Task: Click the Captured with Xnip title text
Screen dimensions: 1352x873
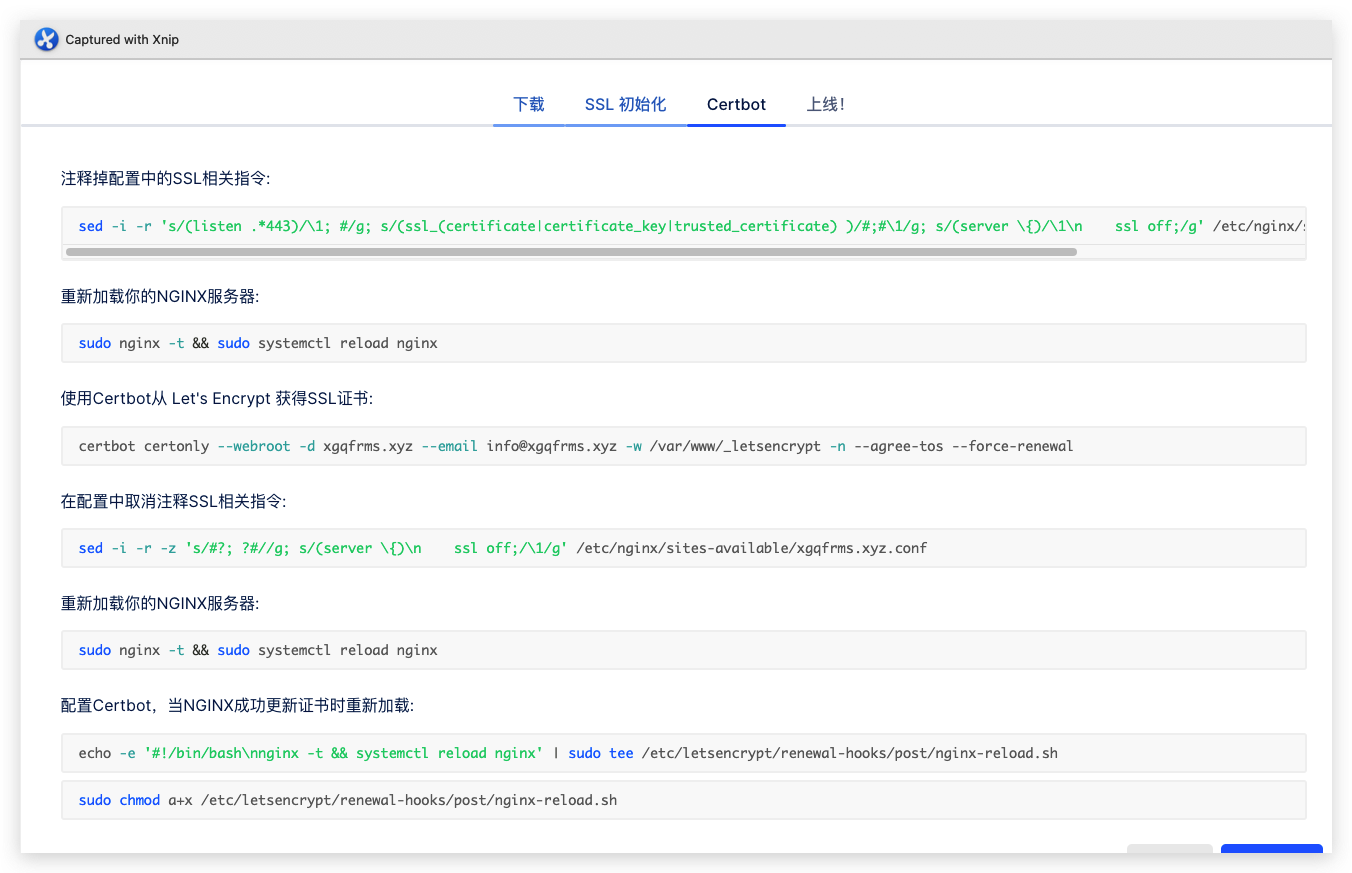Action: pos(122,40)
